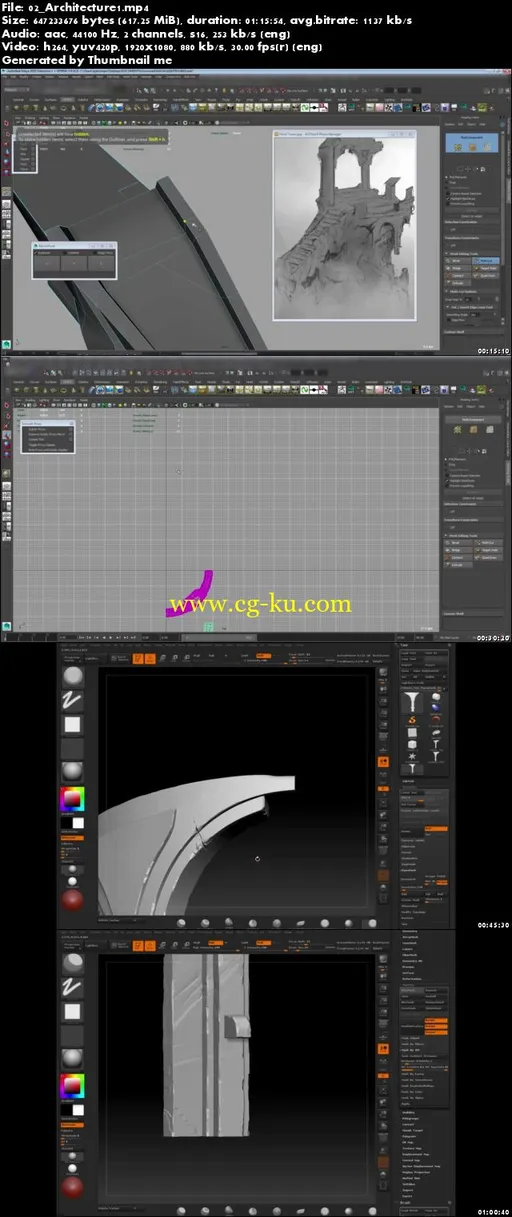Image resolution: width=512 pixels, height=1217 pixels.
Task: Toggle orange Draw button in 01:00:40 top shelf
Action: (150, 946)
